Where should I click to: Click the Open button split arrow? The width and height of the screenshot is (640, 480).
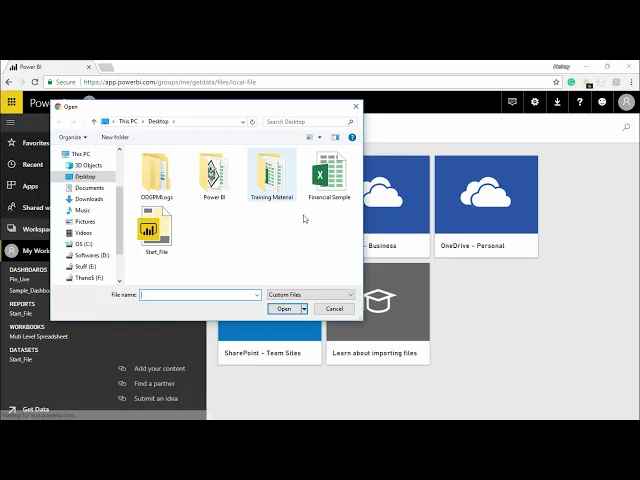pyautogui.click(x=304, y=309)
